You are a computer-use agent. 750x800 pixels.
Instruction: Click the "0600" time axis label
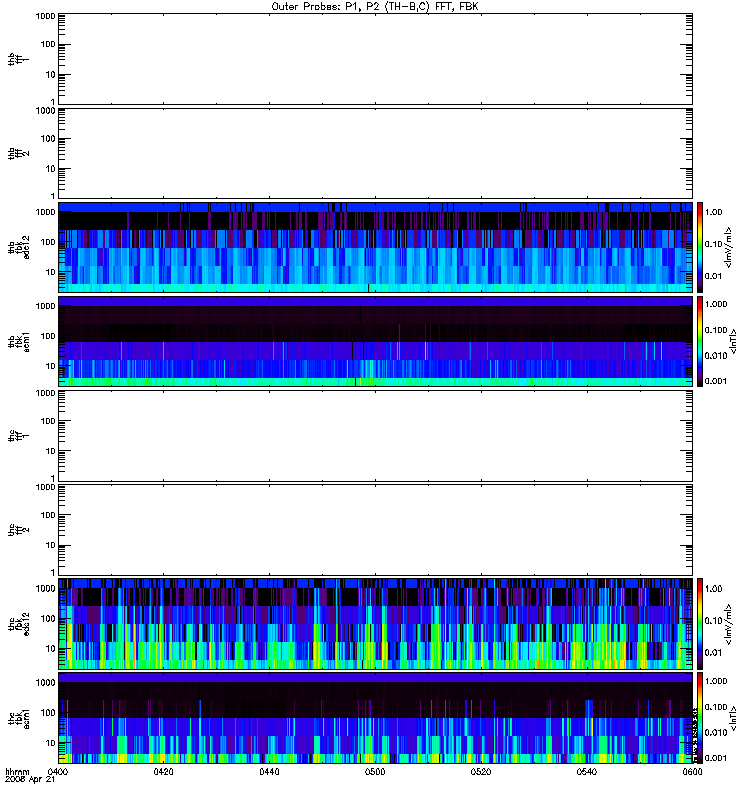[692, 771]
